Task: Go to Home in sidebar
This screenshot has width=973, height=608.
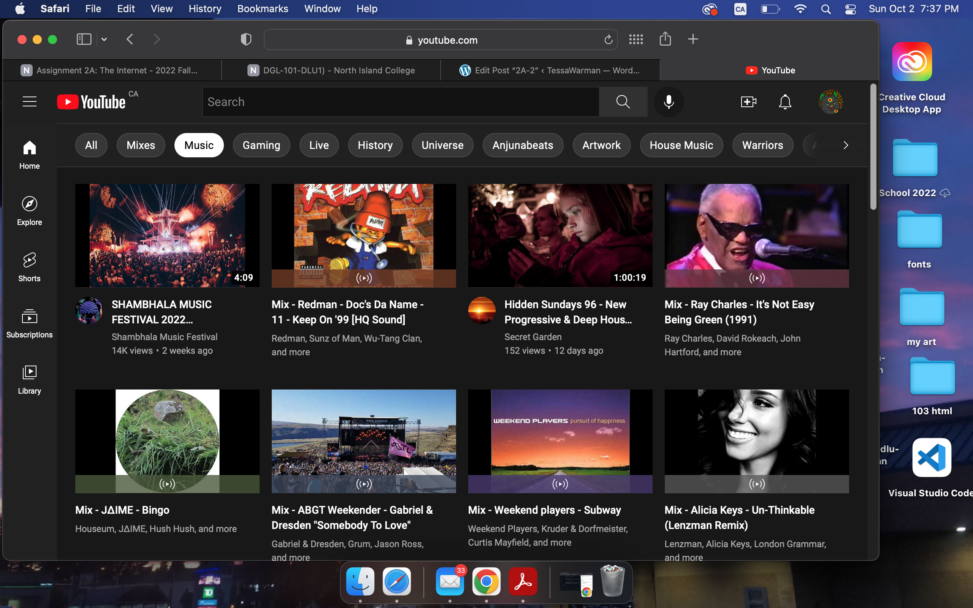Action: [29, 154]
